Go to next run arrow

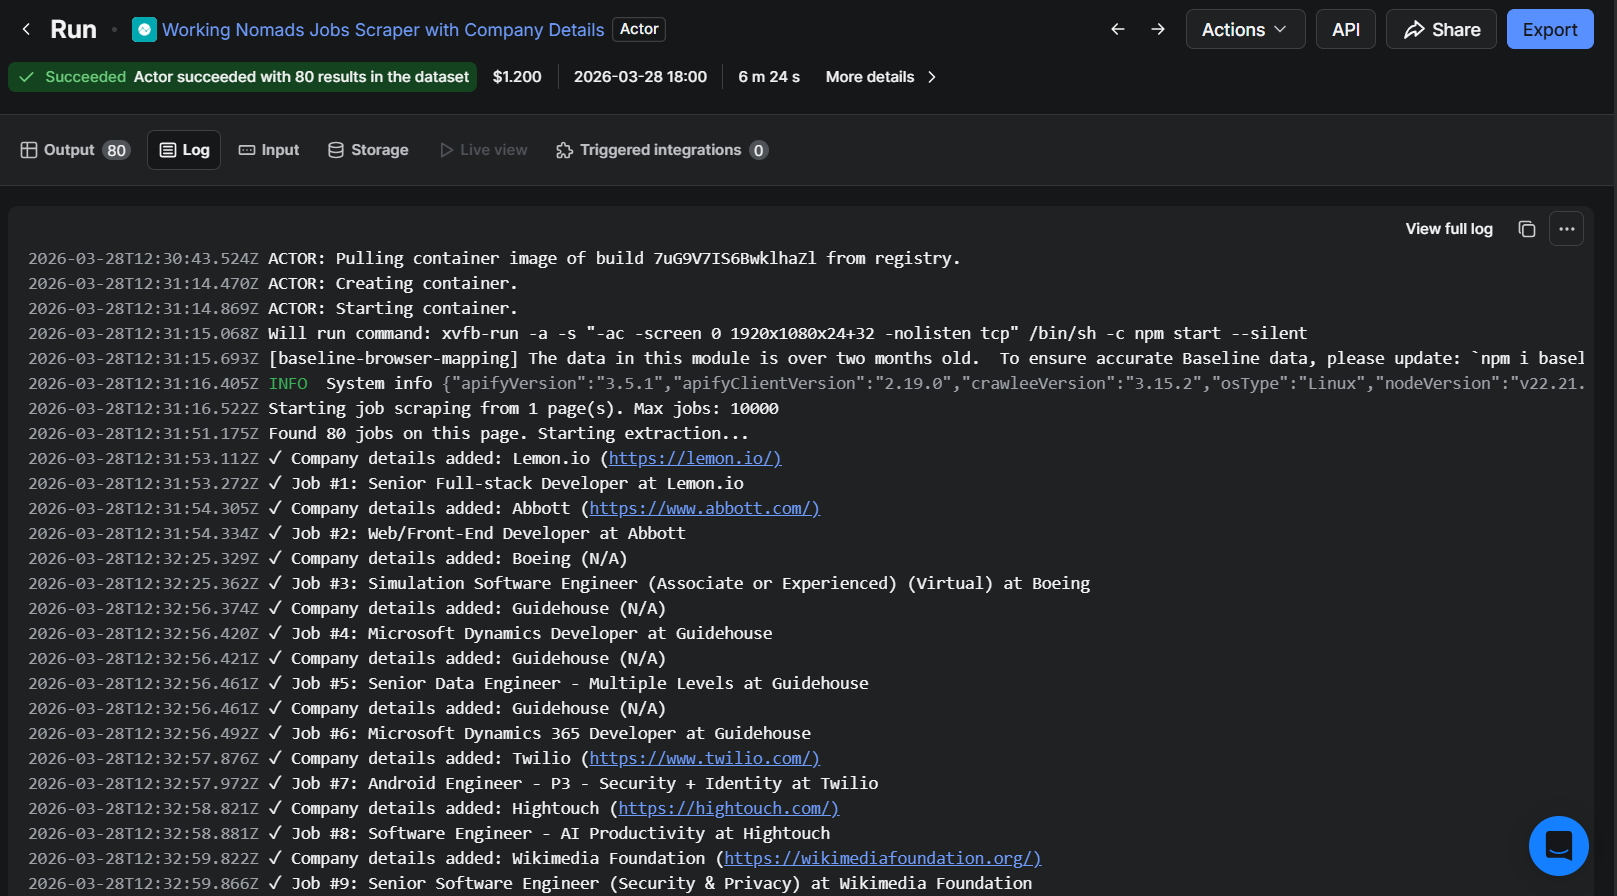[1158, 30]
